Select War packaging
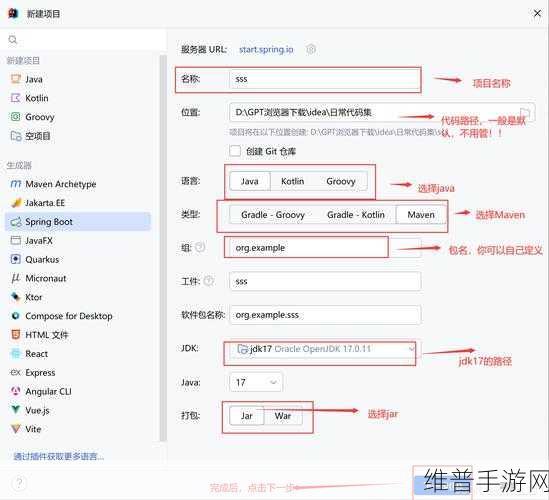 [283, 416]
